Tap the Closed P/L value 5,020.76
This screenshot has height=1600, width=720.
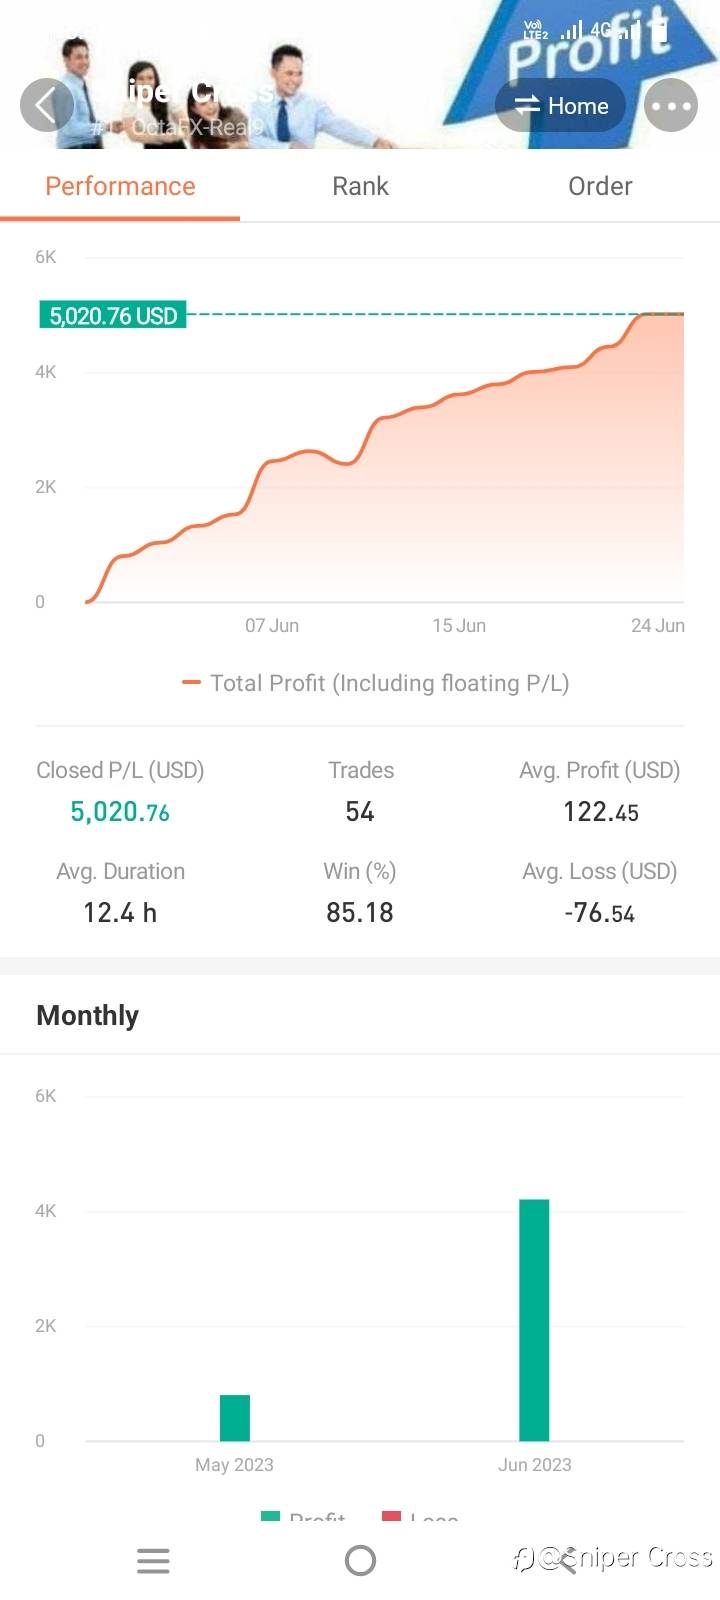[x=120, y=812]
